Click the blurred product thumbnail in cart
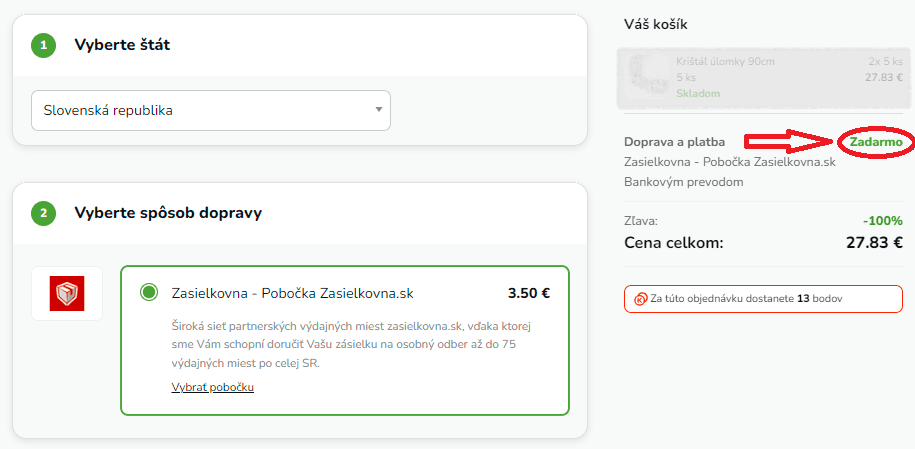The image size is (915, 449). tap(647, 77)
